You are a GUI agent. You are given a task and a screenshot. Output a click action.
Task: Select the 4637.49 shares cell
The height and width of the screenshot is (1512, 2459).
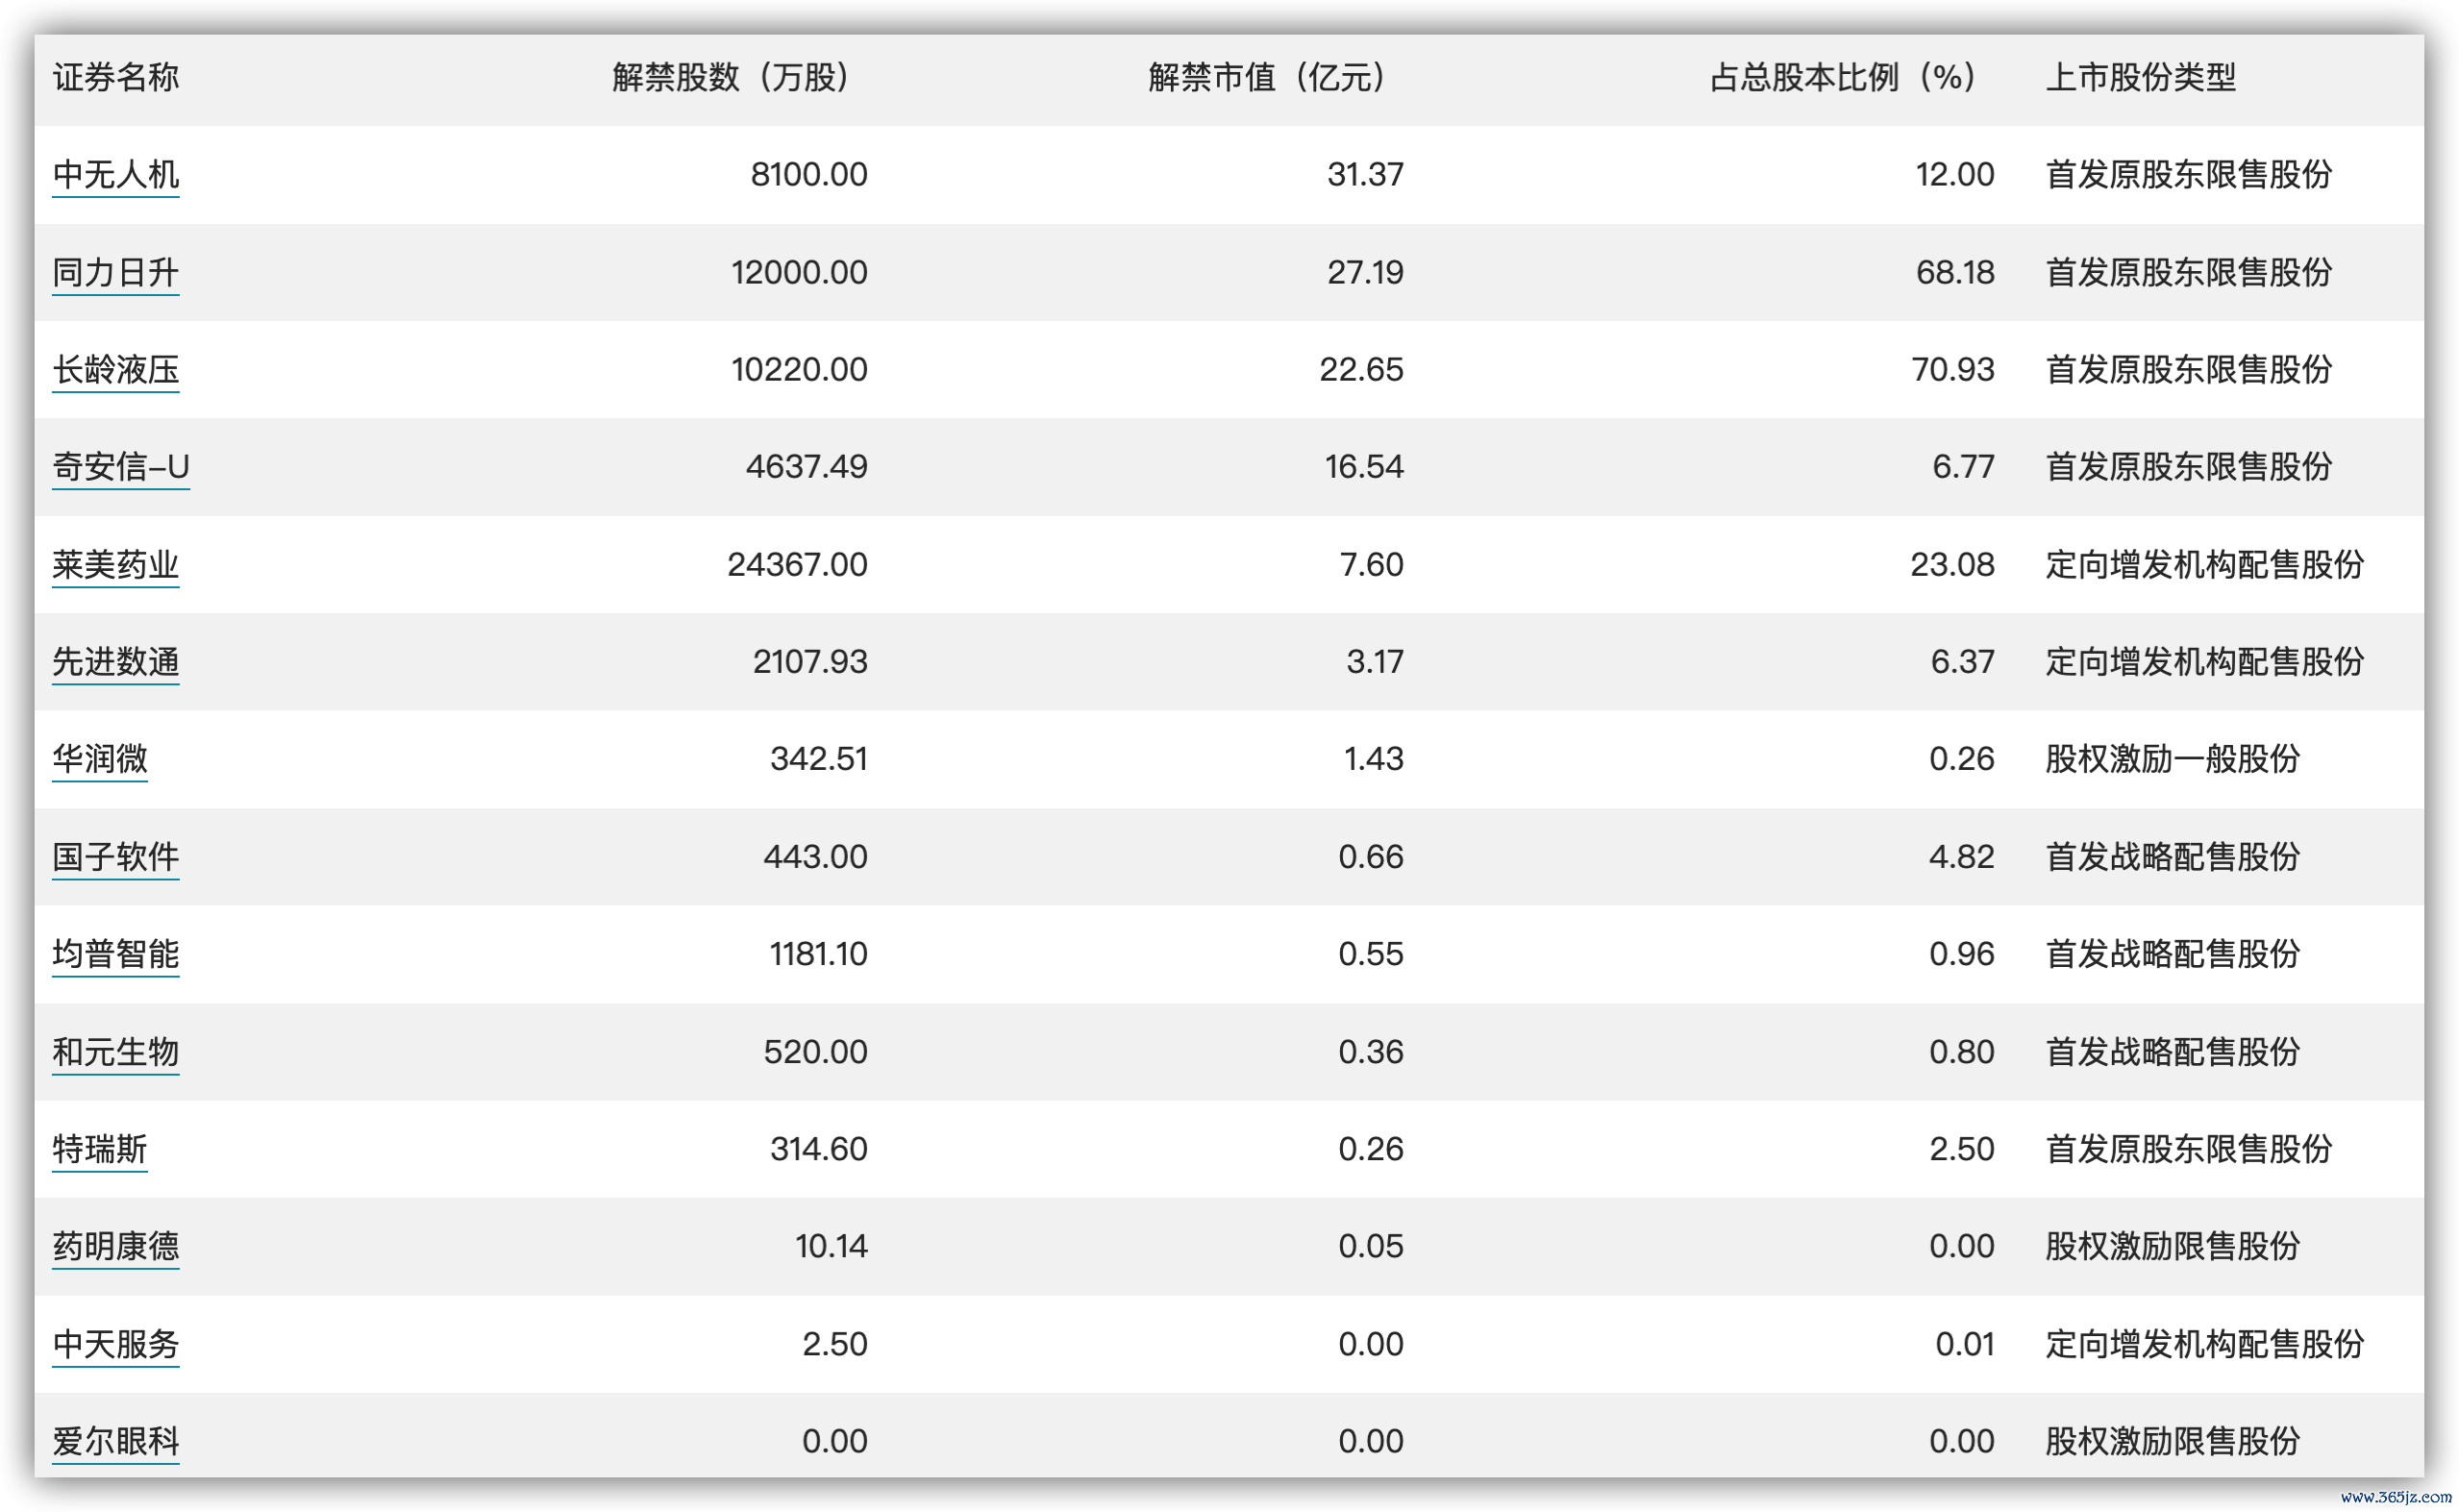pyautogui.click(x=807, y=467)
